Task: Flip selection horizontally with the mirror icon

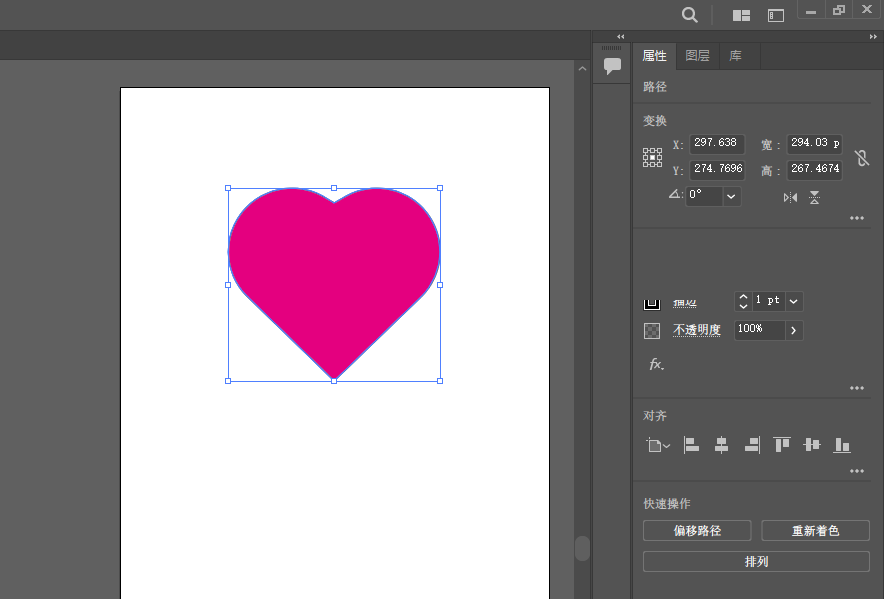Action: click(x=790, y=197)
